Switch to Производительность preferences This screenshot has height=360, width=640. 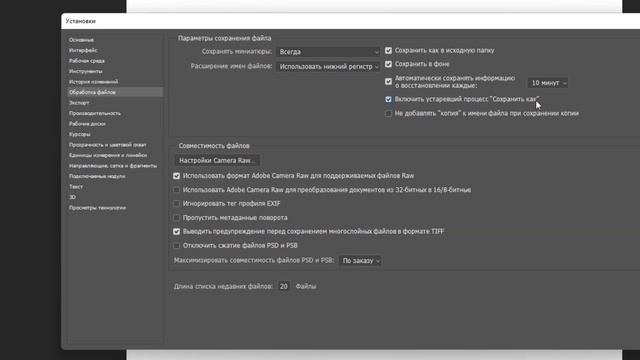coord(95,113)
